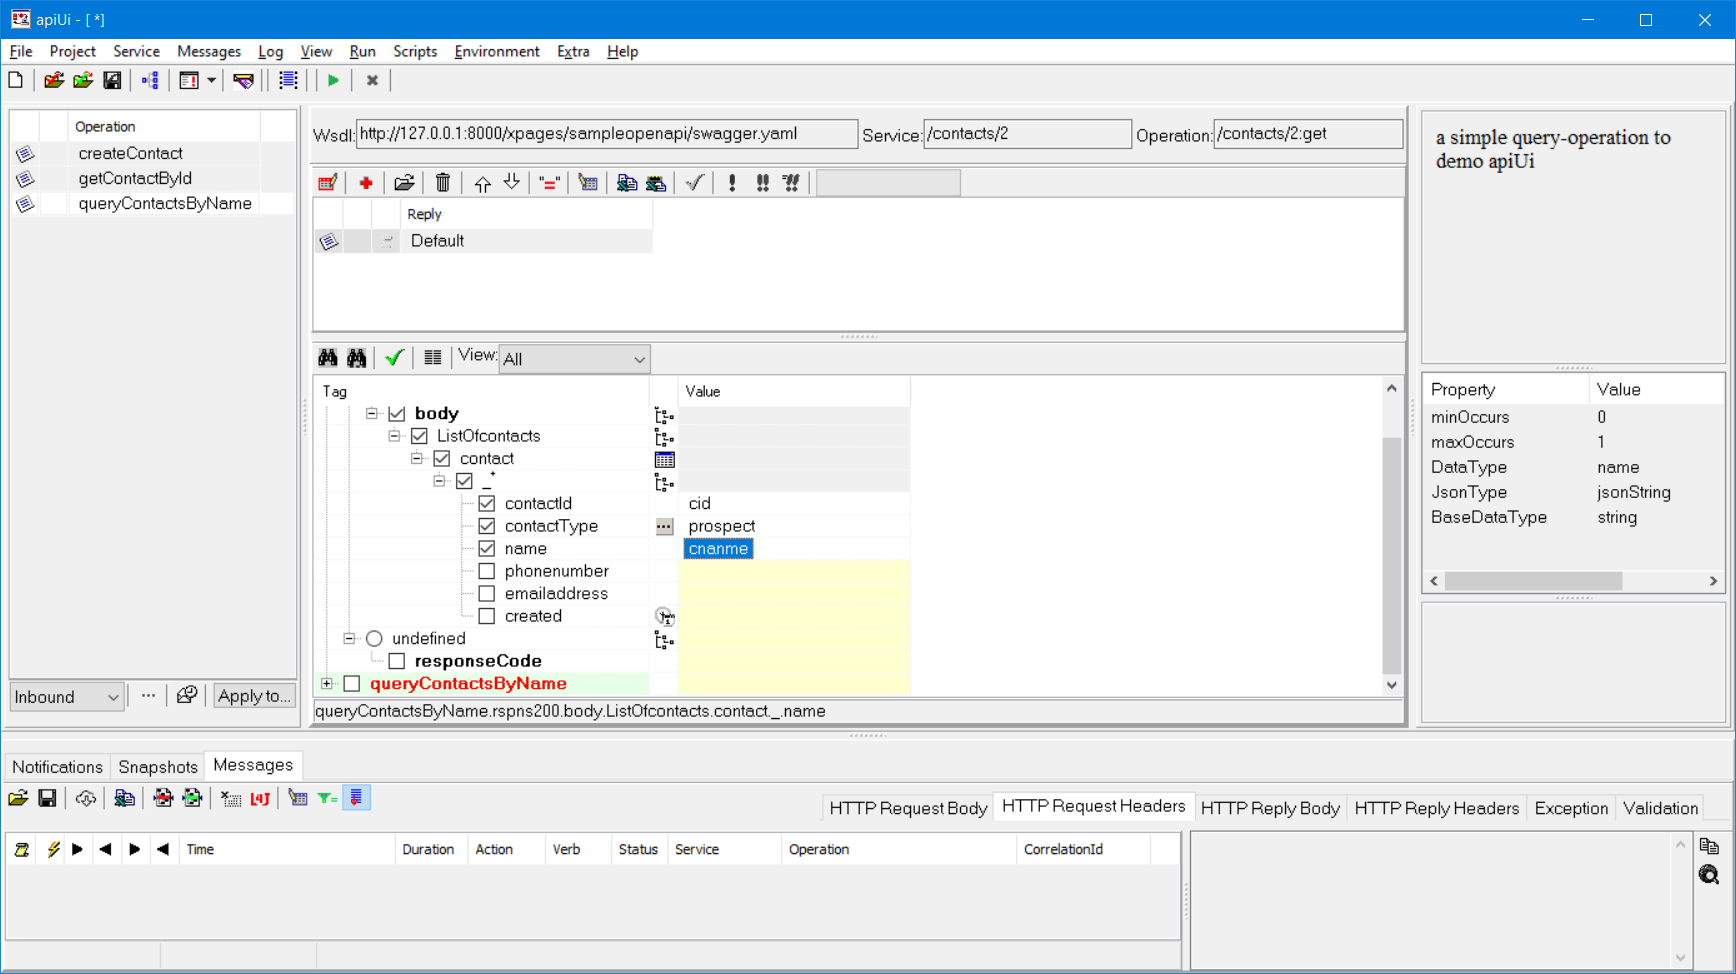Collapse the ListOfcontacts tree node
1736x974 pixels.
394,436
